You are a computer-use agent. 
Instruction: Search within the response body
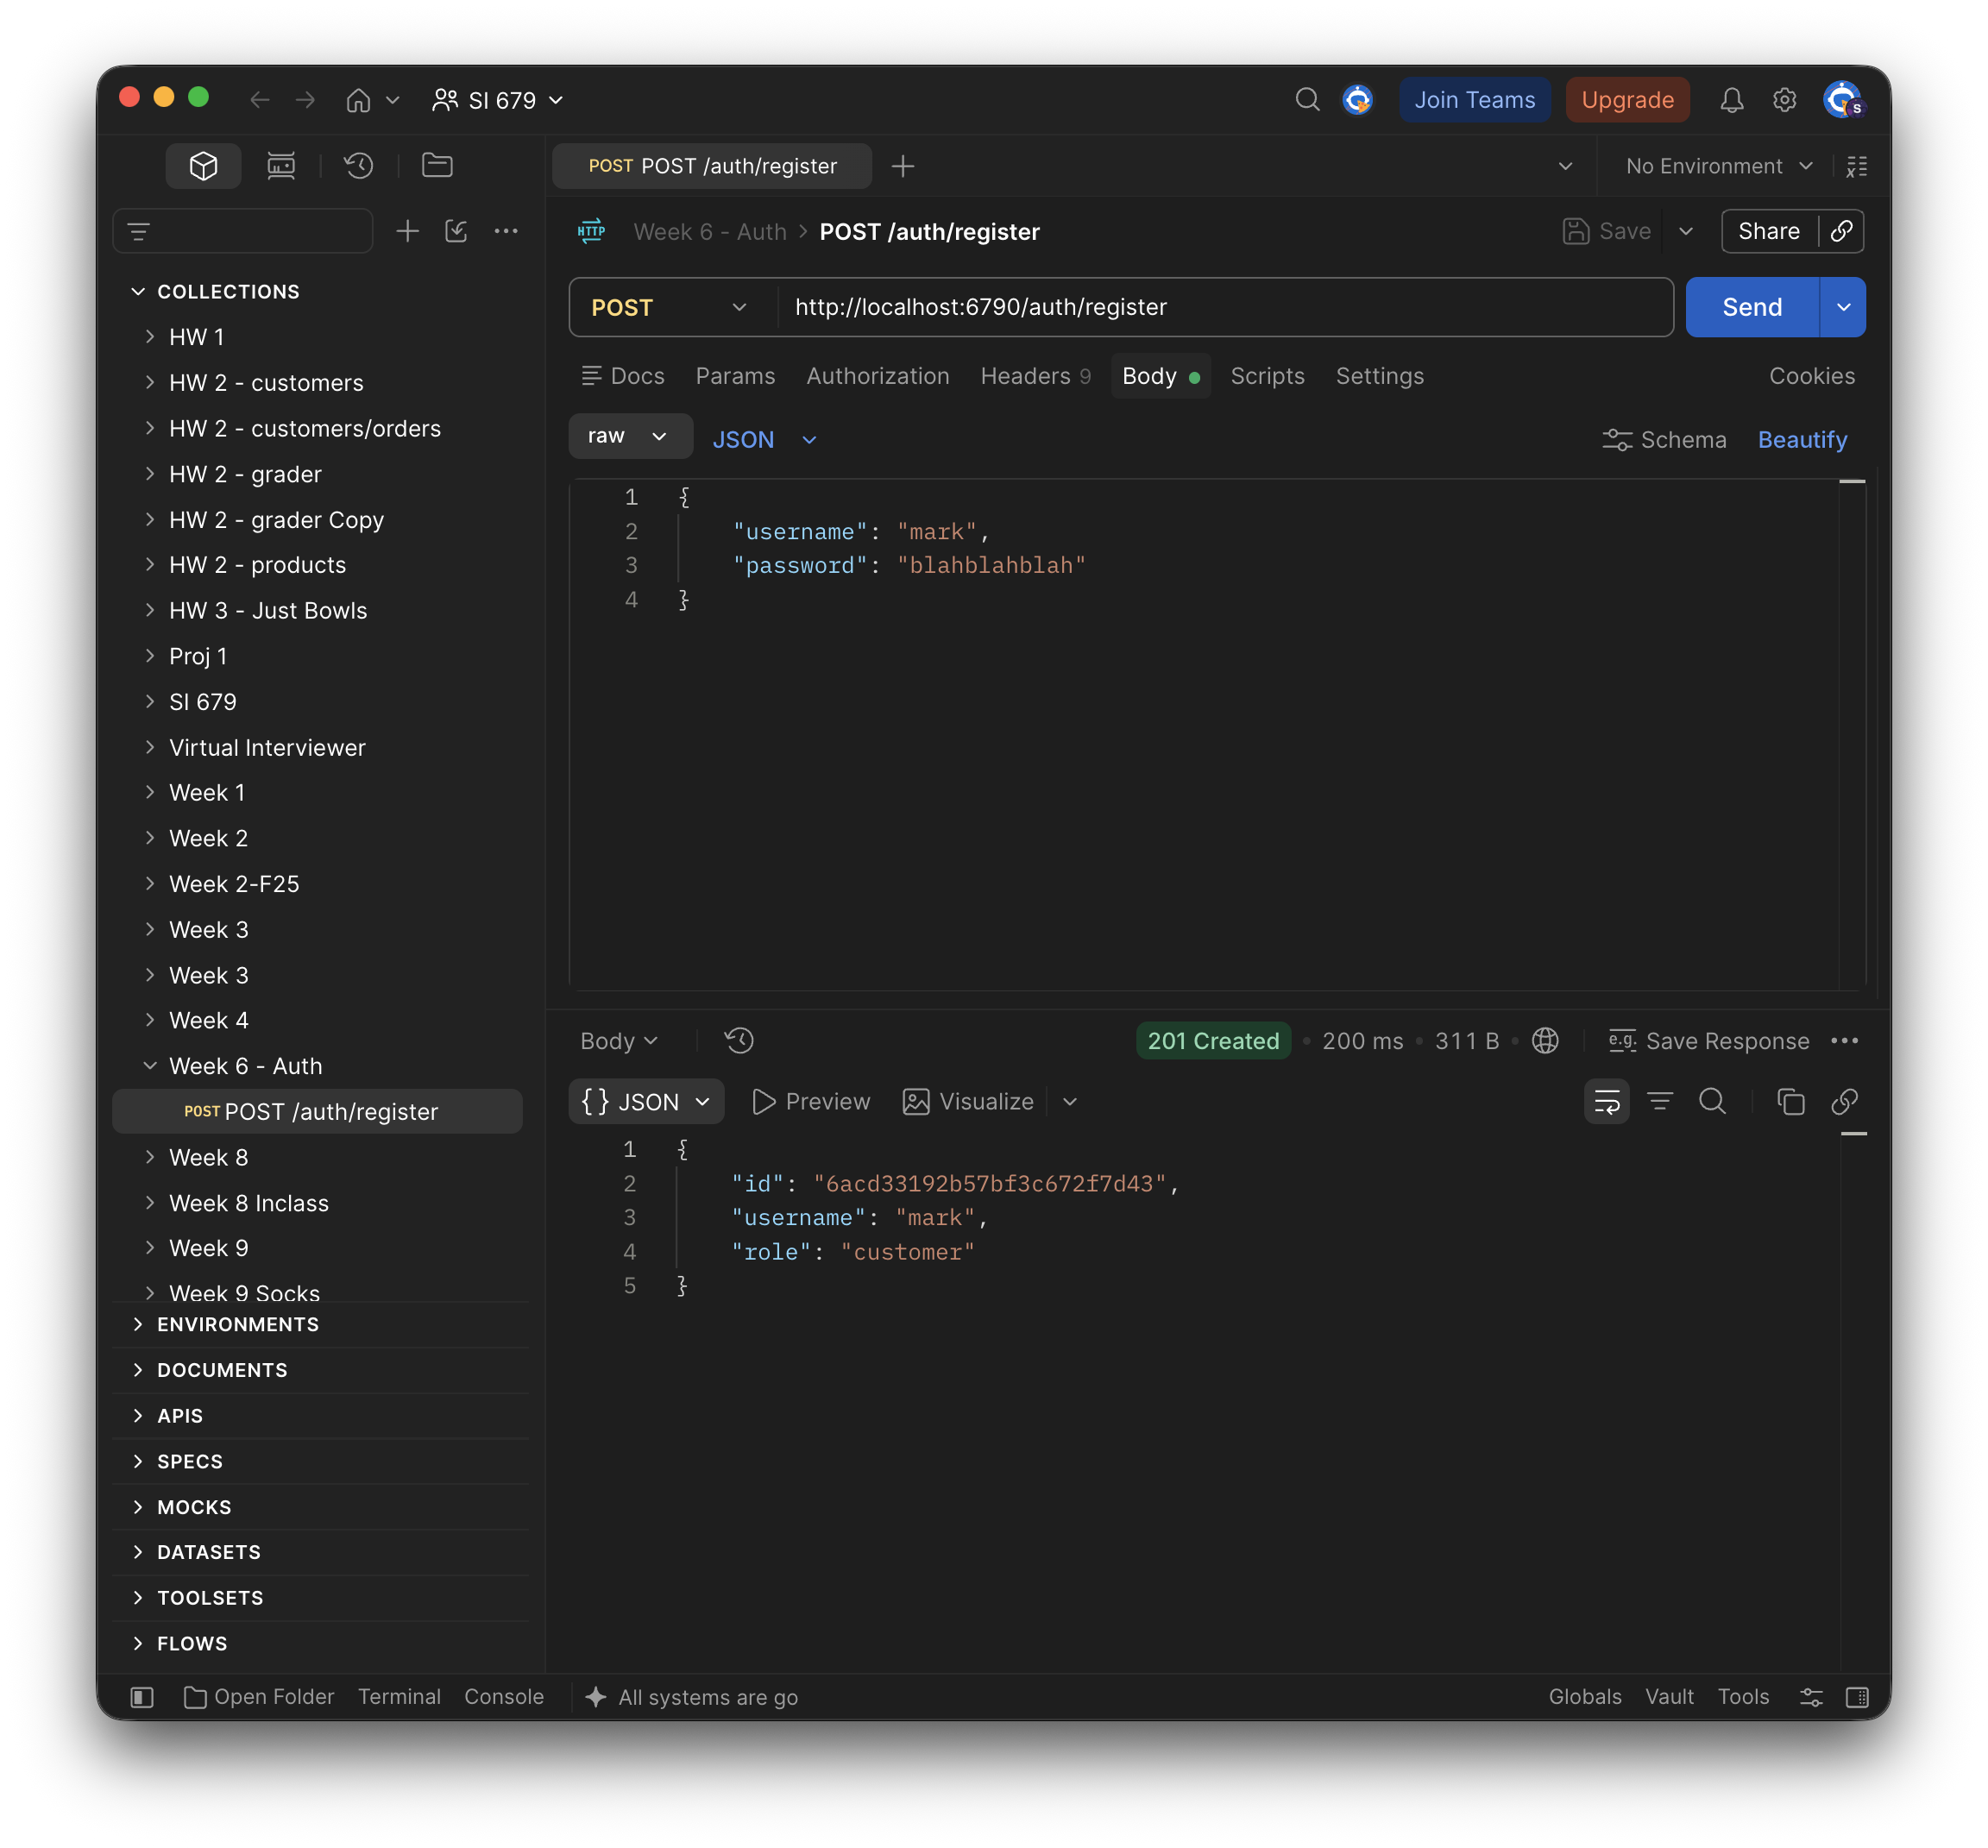pos(1713,1102)
